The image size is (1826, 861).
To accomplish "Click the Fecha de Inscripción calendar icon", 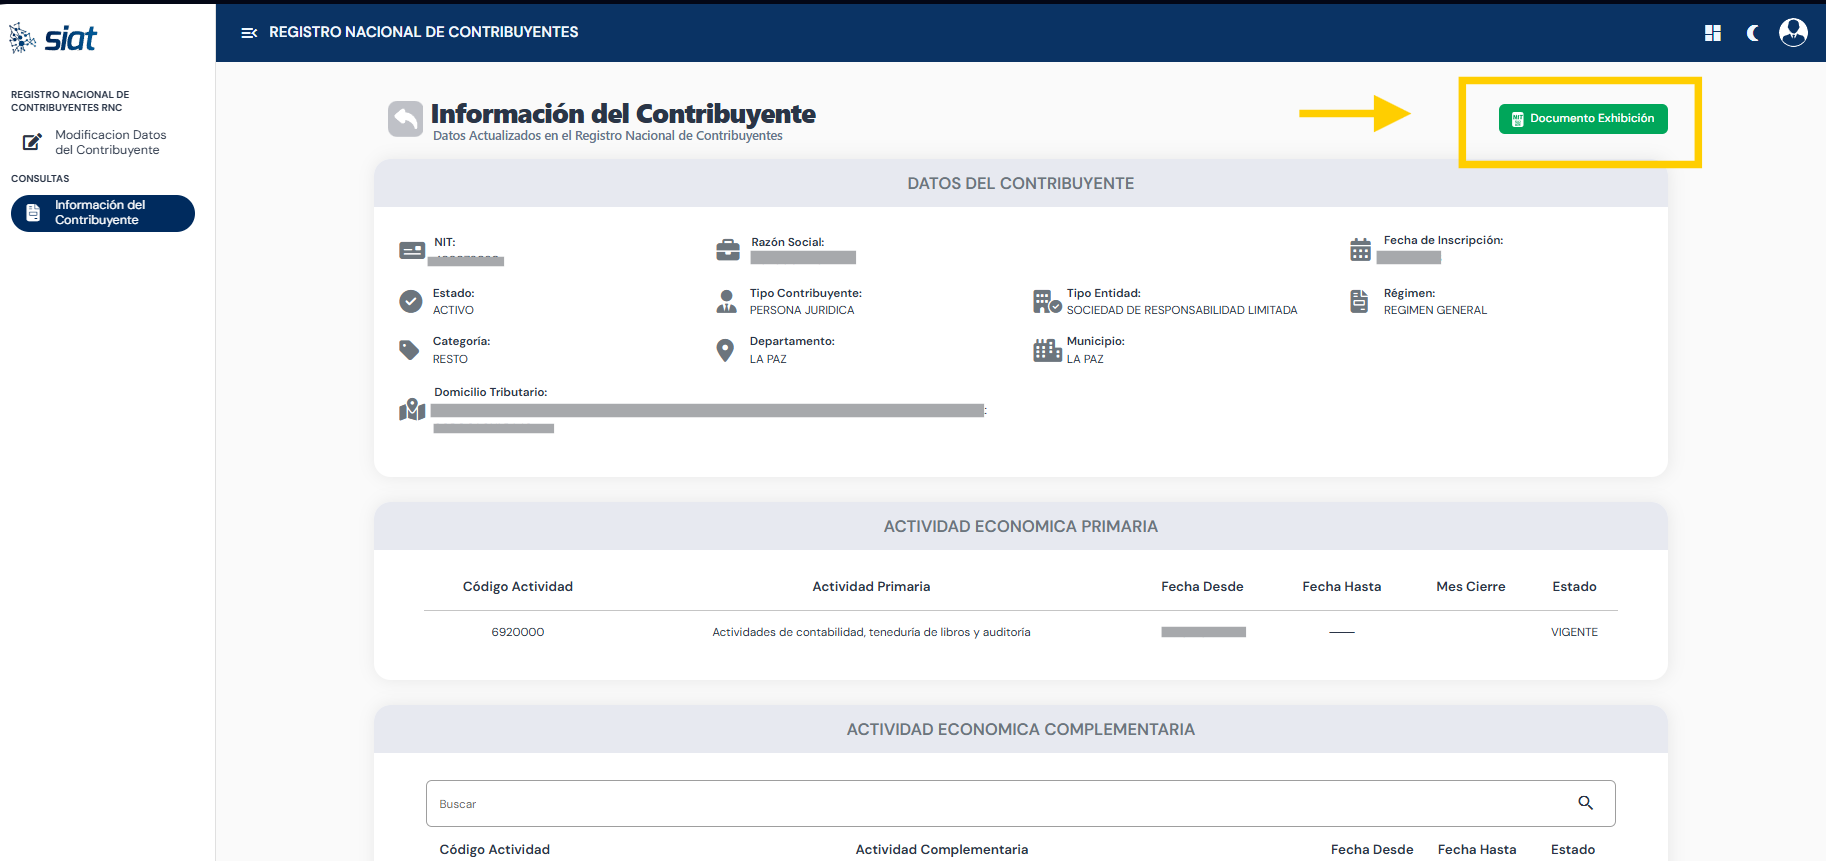I will (1360, 250).
